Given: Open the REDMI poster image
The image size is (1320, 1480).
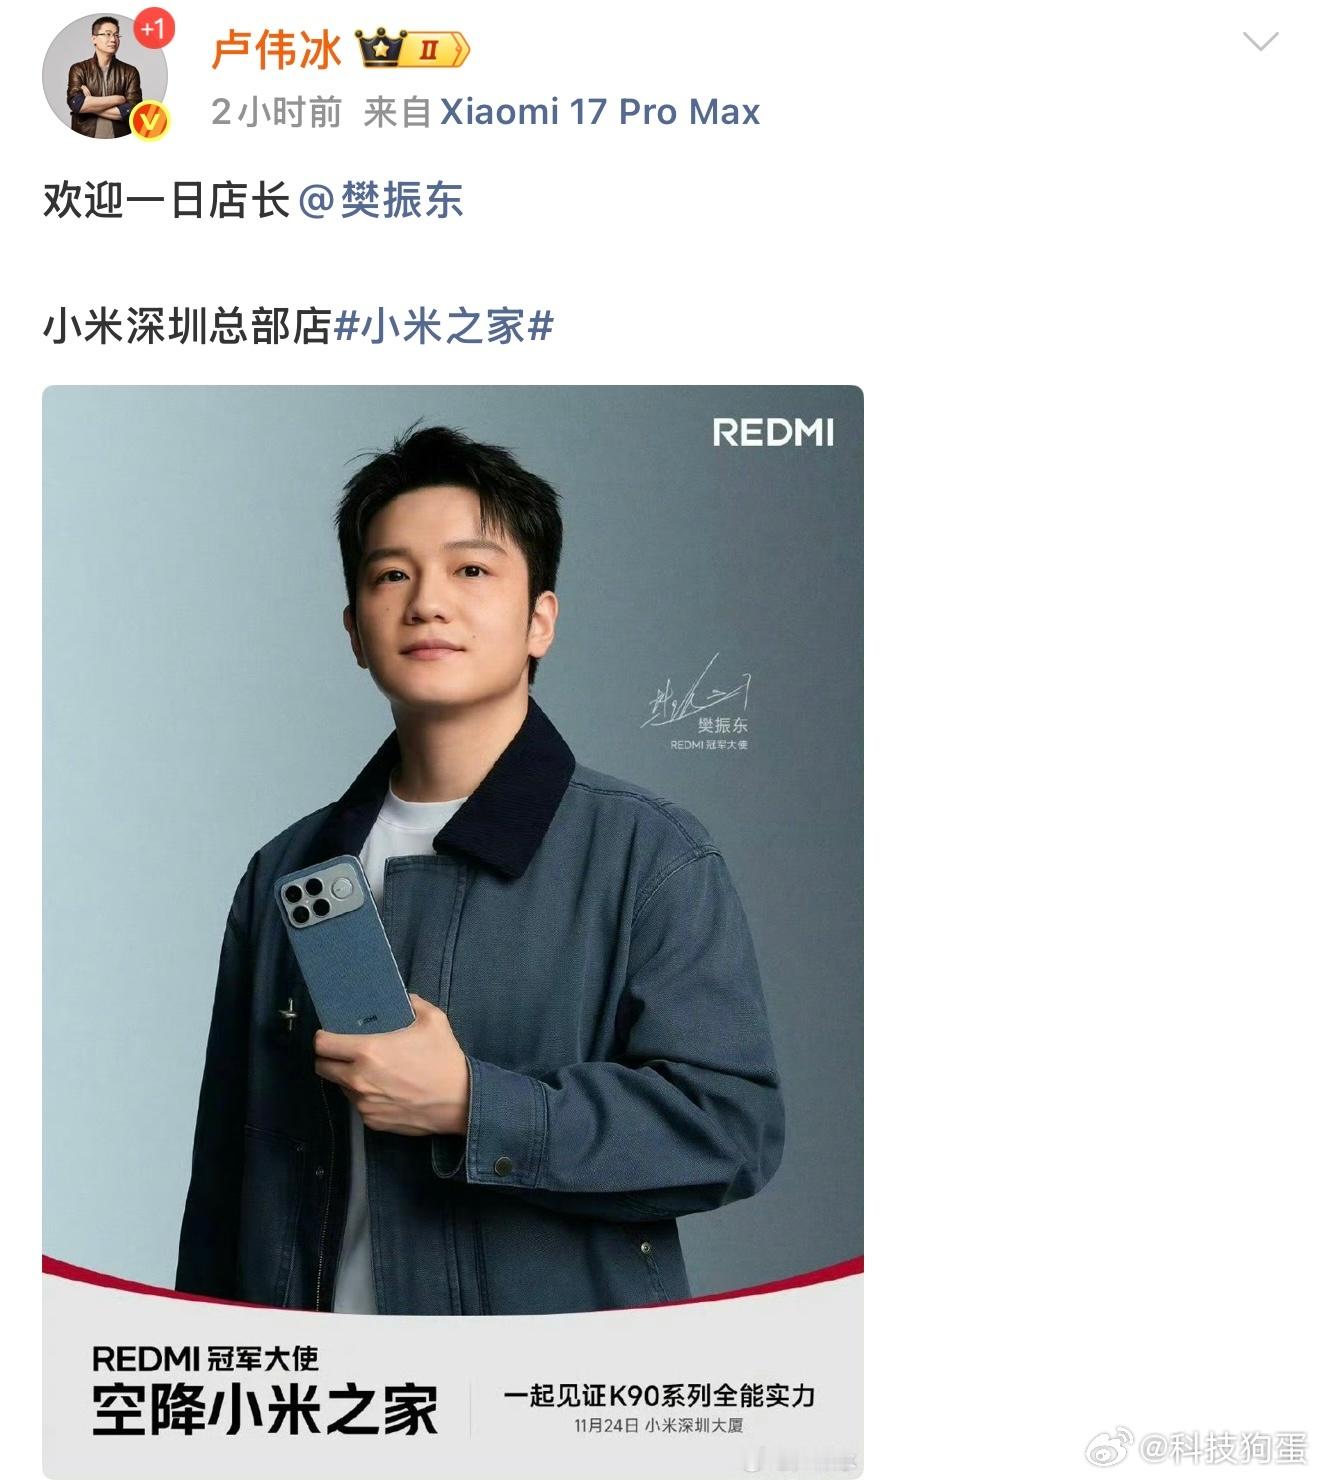Looking at the screenshot, I should [453, 931].
